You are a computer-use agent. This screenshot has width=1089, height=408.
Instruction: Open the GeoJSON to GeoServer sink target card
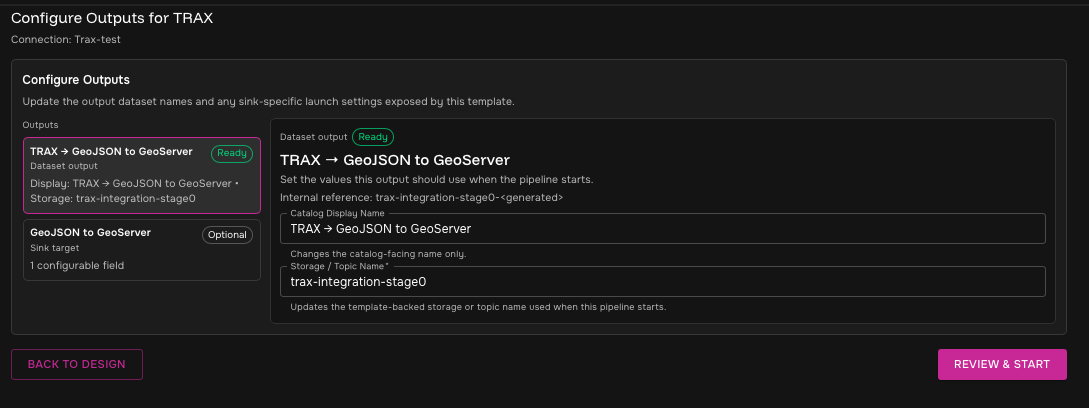click(142, 250)
